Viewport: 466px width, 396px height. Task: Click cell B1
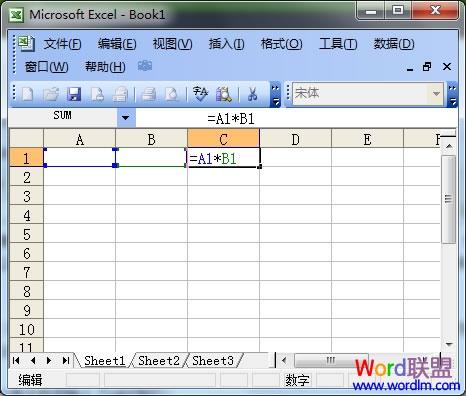[151, 157]
